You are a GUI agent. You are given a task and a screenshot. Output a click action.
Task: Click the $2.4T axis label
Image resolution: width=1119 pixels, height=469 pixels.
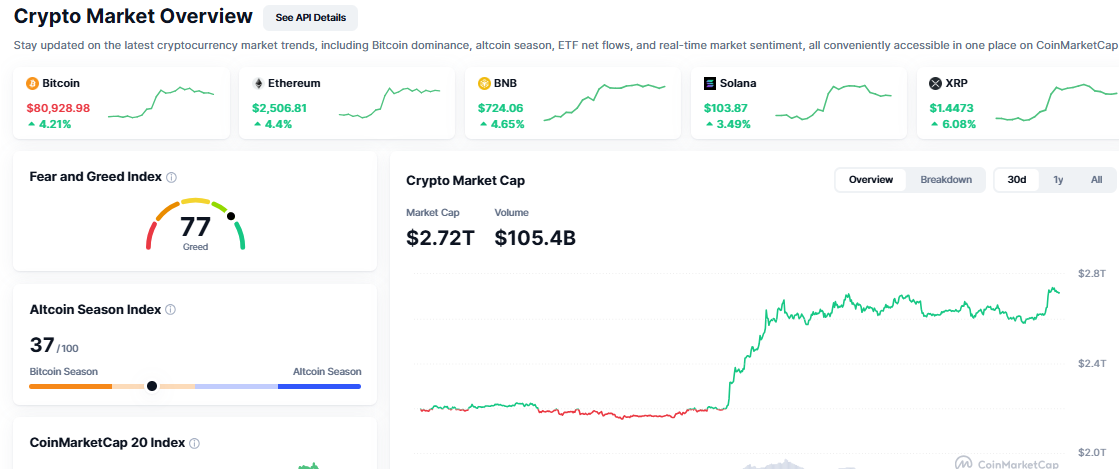(x=1092, y=363)
